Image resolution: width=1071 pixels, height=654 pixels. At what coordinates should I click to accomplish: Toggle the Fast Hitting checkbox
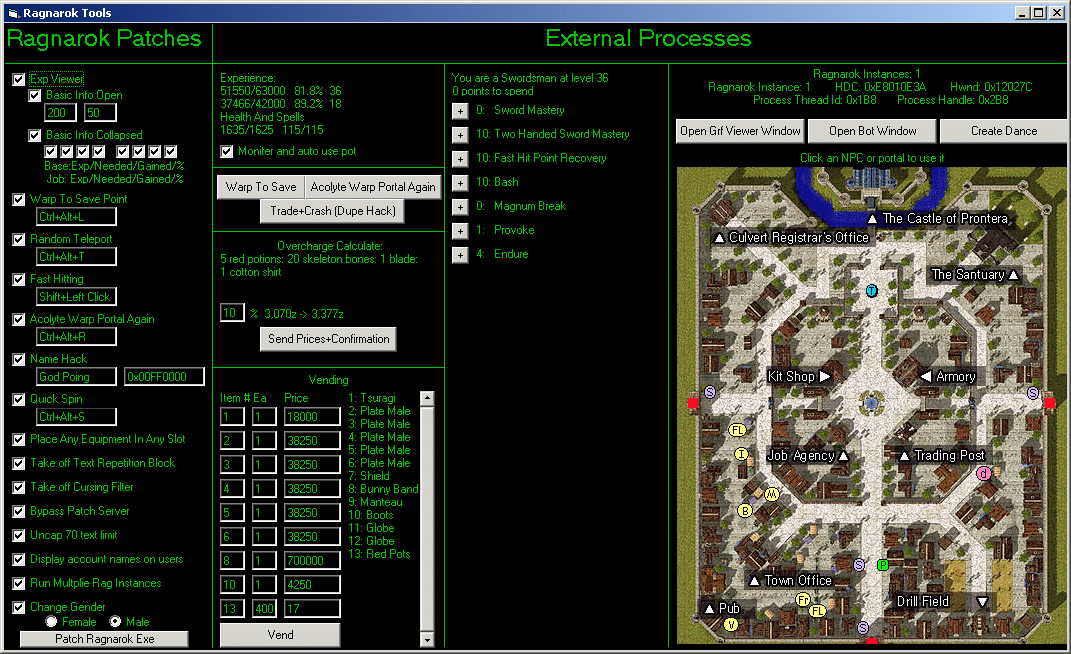coord(19,280)
